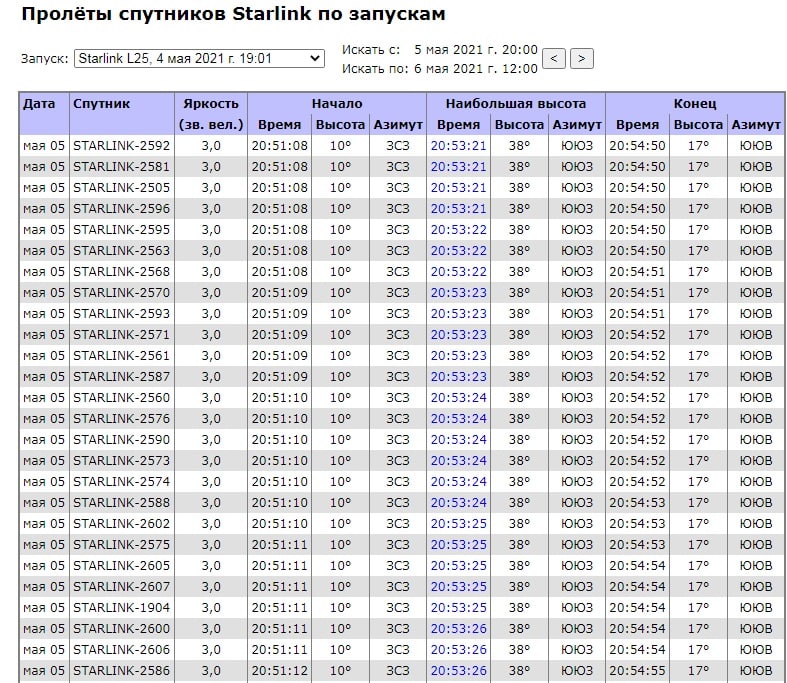Image resolution: width=787 pixels, height=683 pixels.
Task: Open peak time link for STARLINK-2586
Action: click(x=459, y=671)
